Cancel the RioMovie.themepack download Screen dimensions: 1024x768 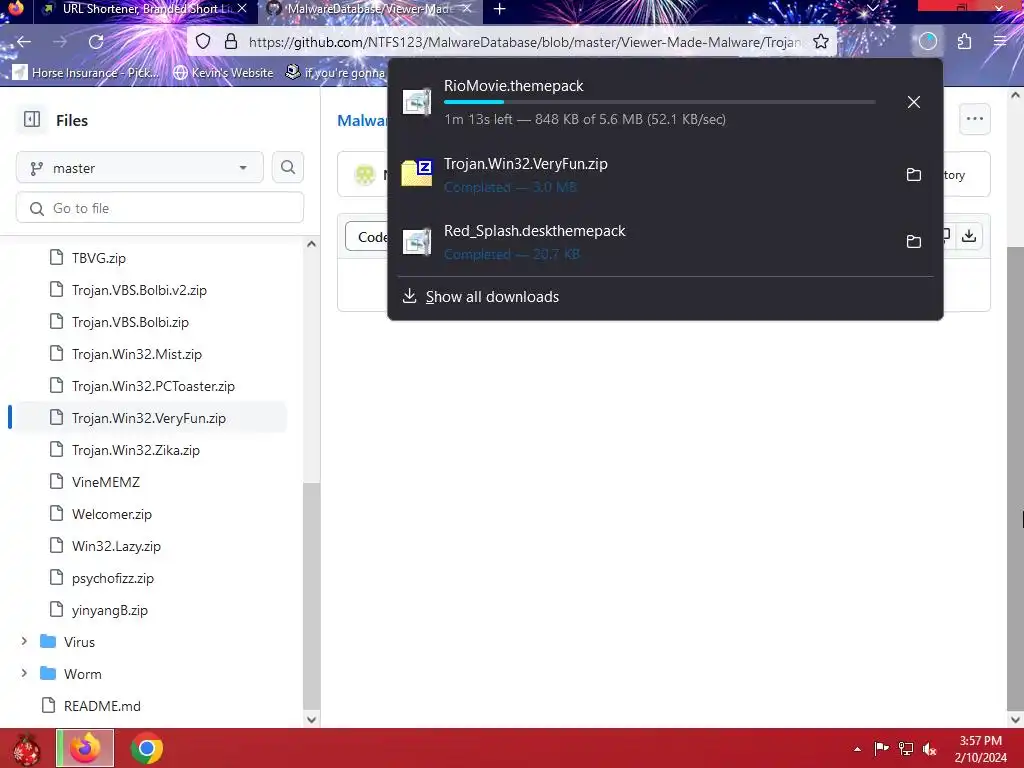pyautogui.click(x=914, y=102)
